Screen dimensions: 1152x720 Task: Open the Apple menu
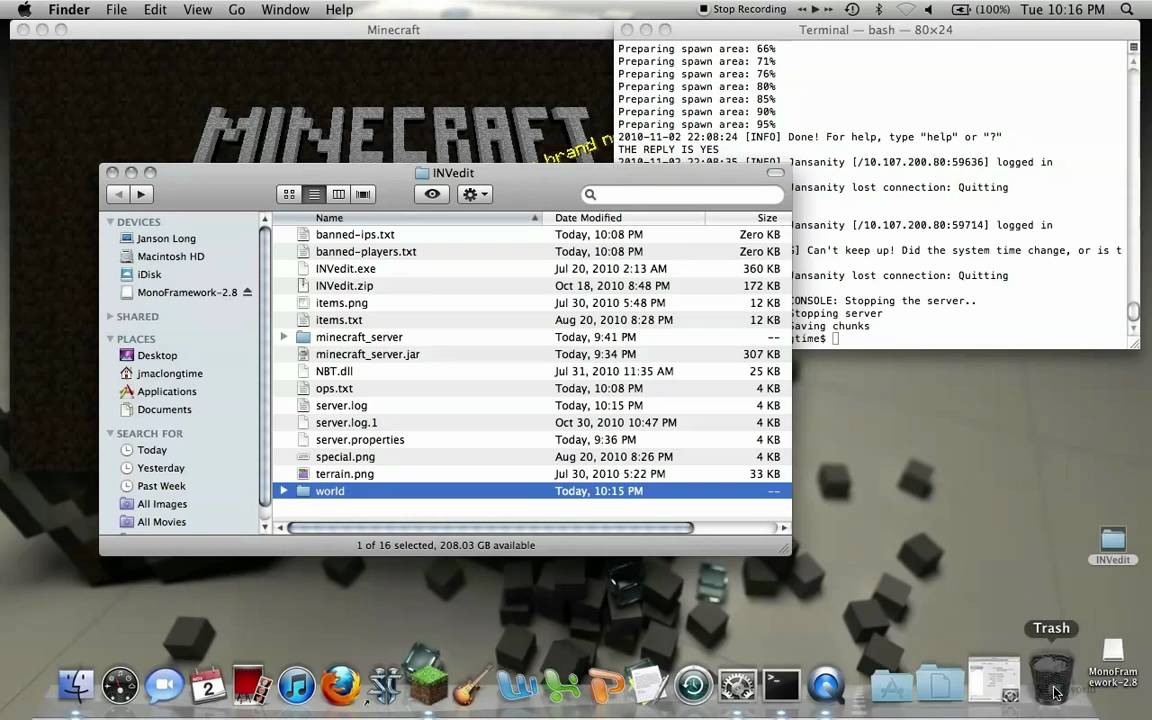[x=24, y=10]
